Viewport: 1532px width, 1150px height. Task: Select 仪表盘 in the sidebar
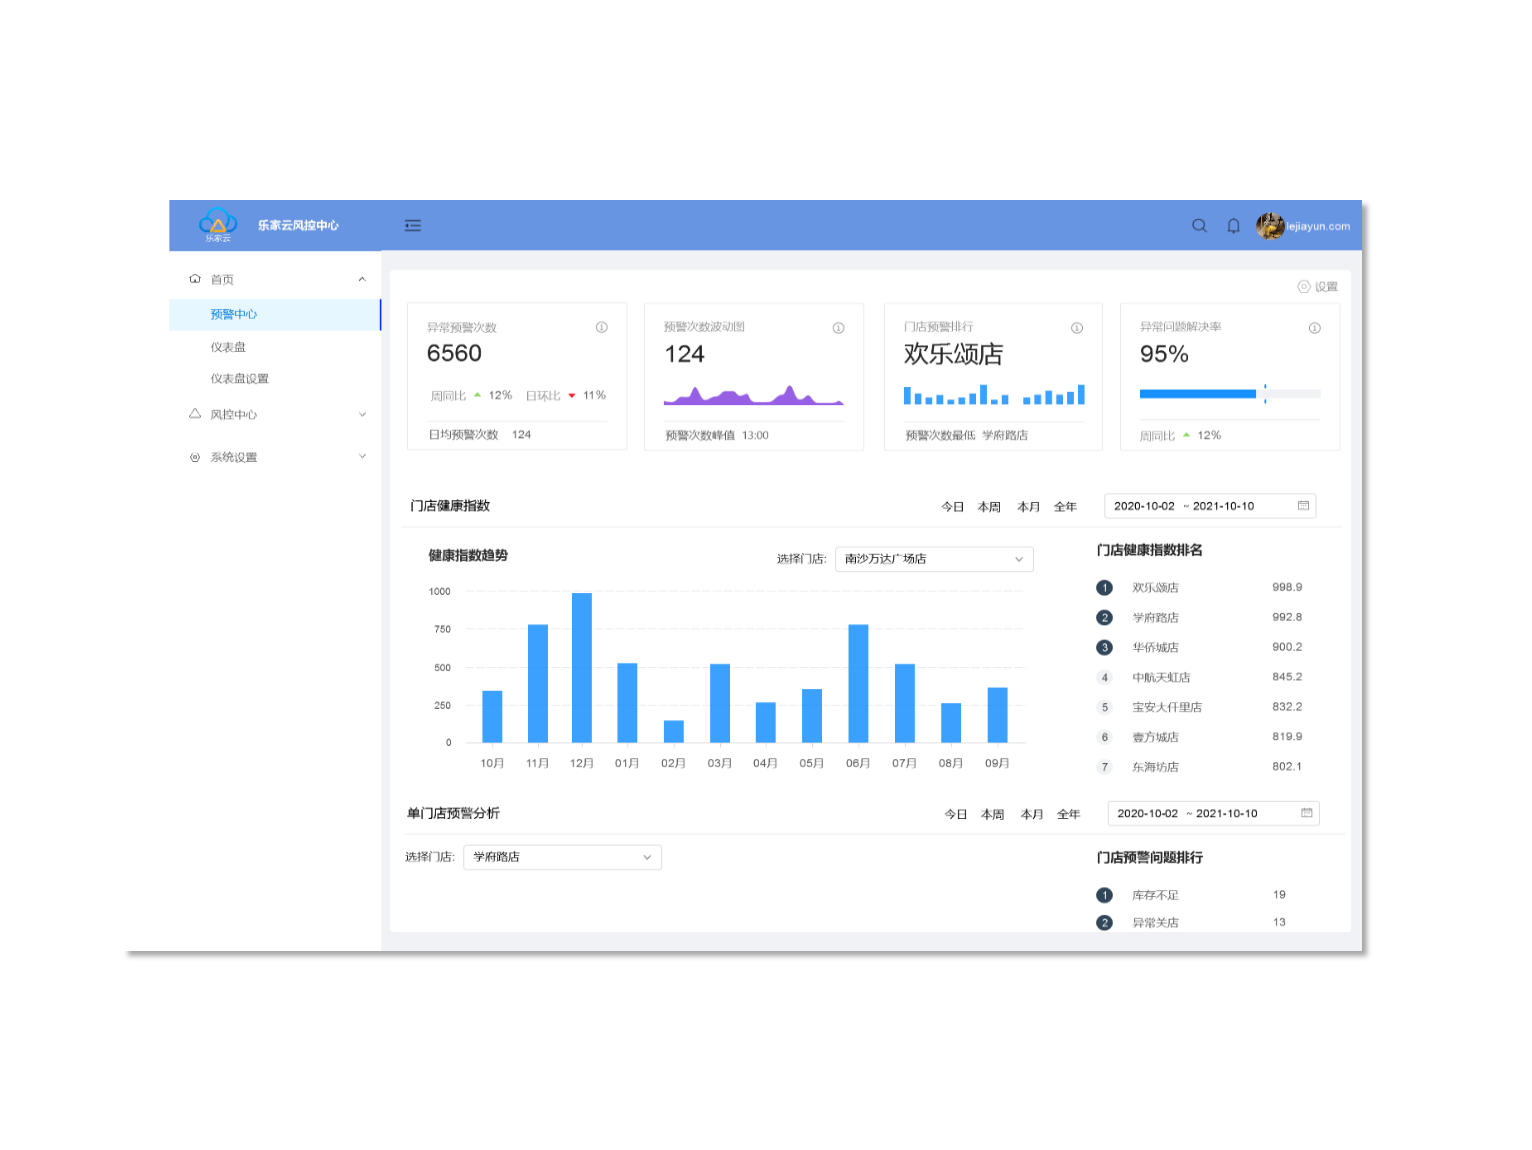(x=228, y=347)
